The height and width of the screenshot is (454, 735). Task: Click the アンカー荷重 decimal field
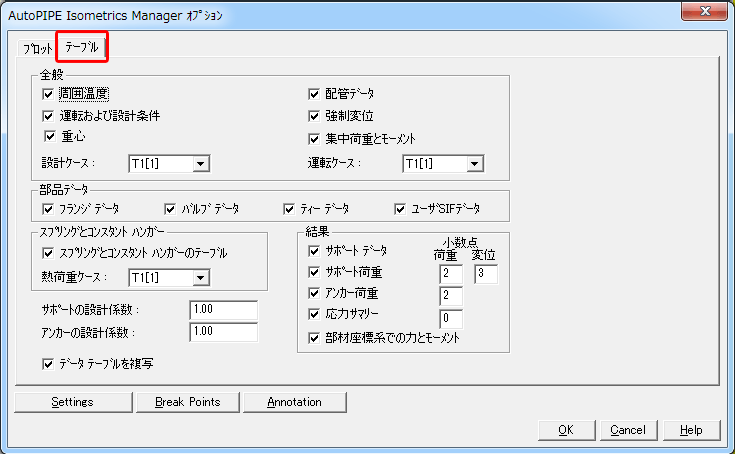[451, 296]
